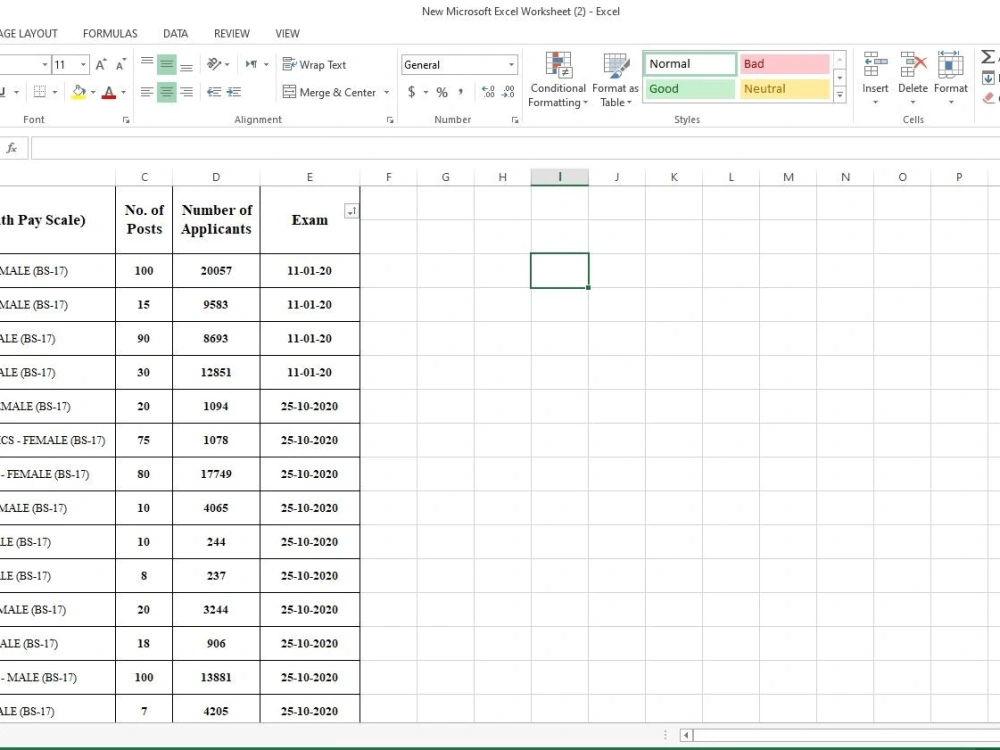Apply comma style
This screenshot has height=750, width=1000.
[x=460, y=92]
